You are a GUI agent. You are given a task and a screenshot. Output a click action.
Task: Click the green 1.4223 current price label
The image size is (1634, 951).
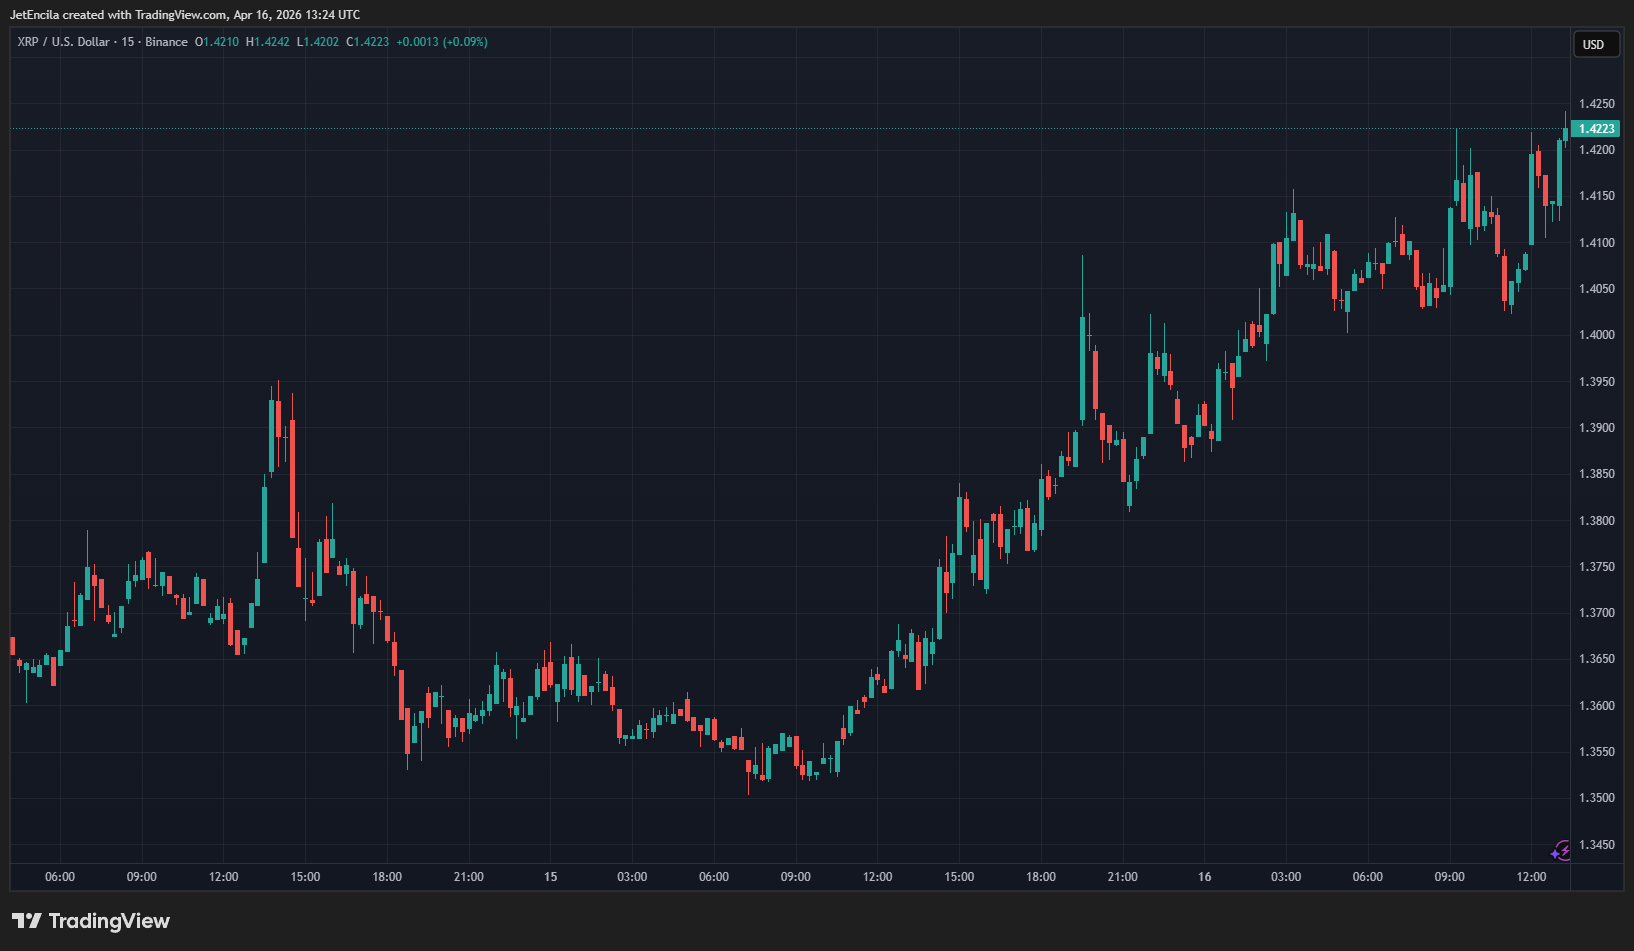click(1596, 129)
